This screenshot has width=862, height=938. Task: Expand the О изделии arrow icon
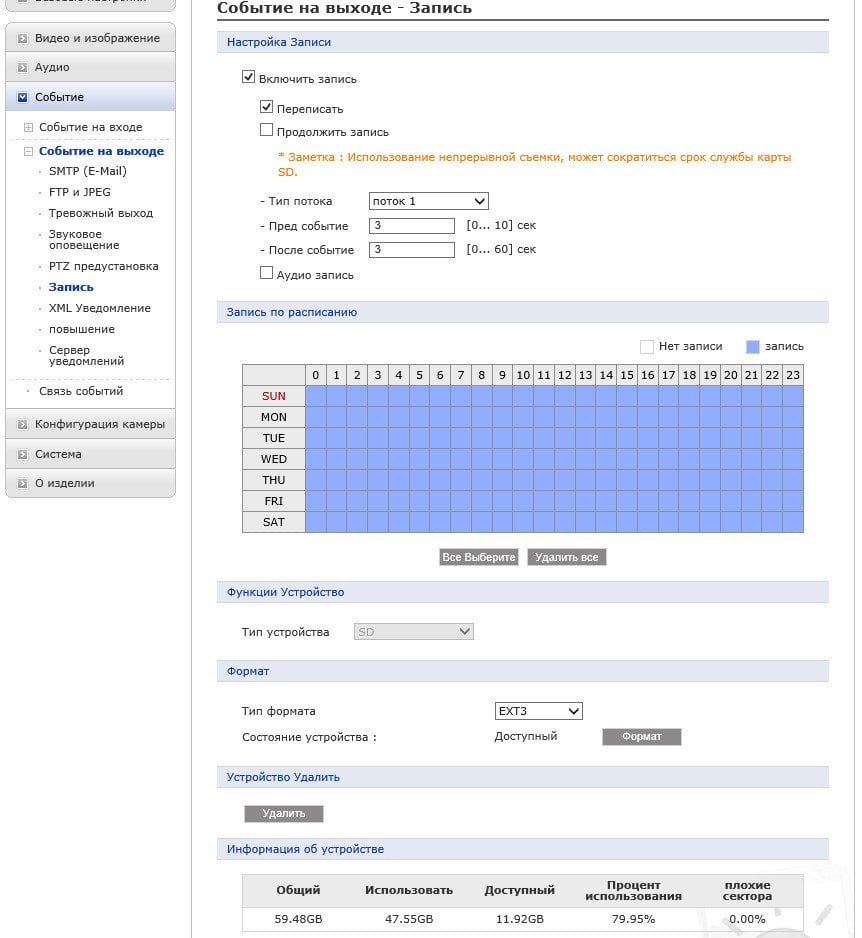point(22,483)
